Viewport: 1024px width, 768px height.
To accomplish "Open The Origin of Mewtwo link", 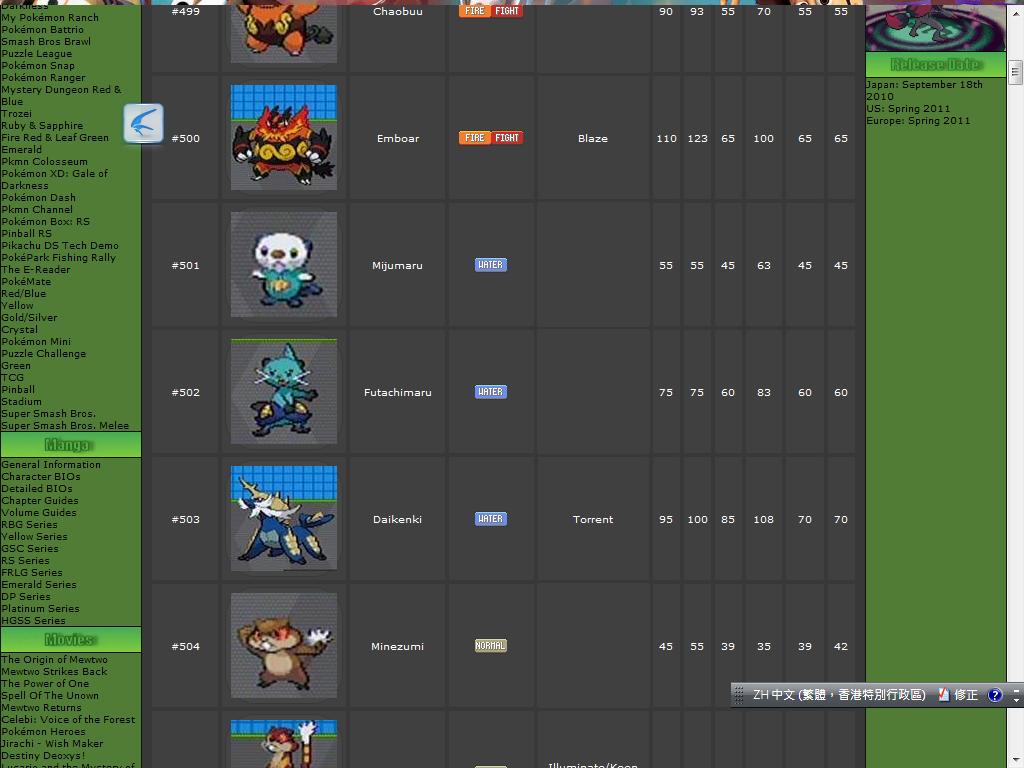I will (54, 660).
